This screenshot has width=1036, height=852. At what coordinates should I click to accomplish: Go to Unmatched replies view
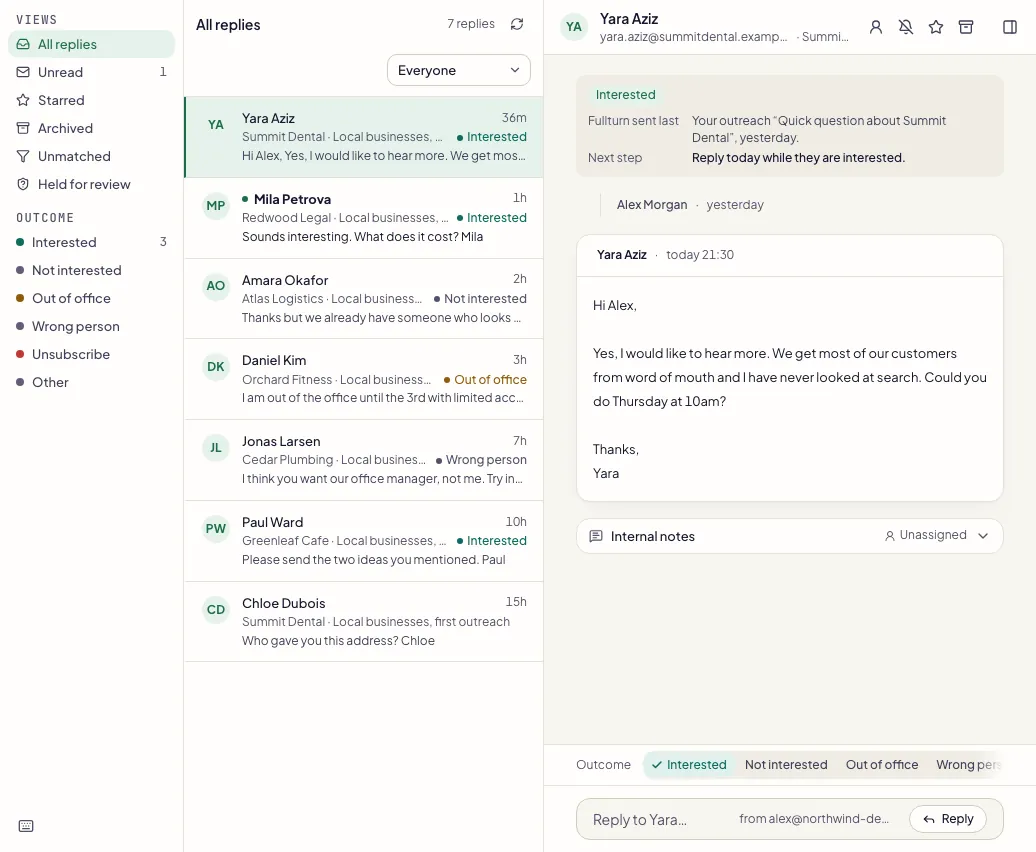[91, 157]
